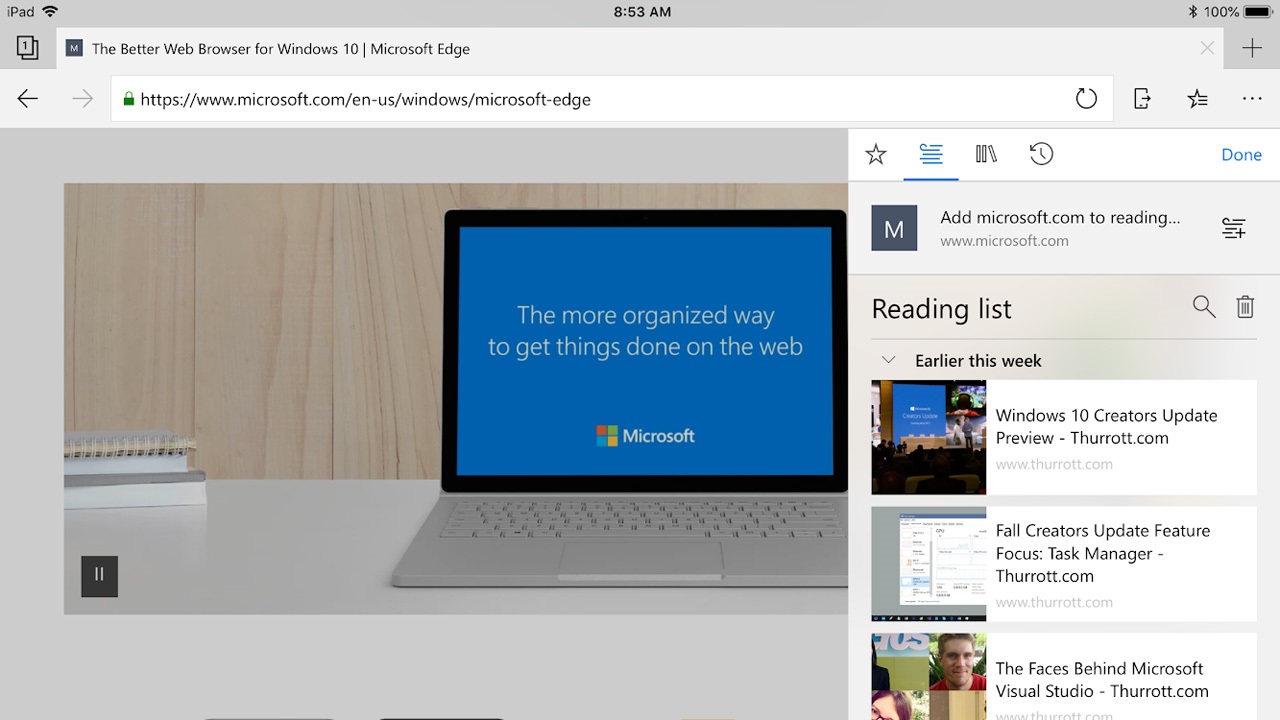Click the forward navigation arrow
This screenshot has width=1280, height=720.
point(82,99)
